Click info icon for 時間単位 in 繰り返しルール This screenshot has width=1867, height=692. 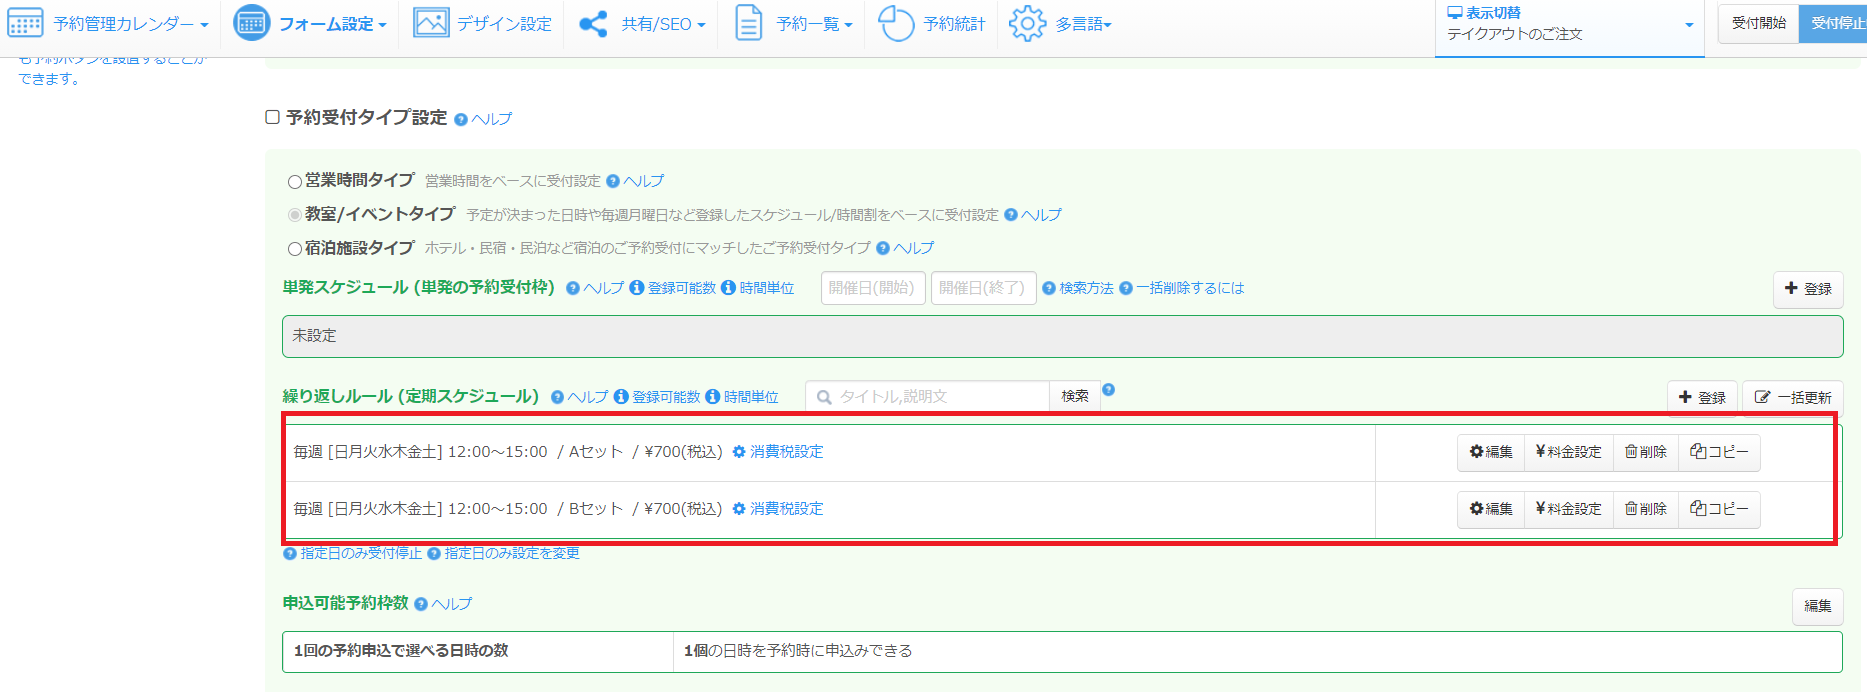point(713,397)
